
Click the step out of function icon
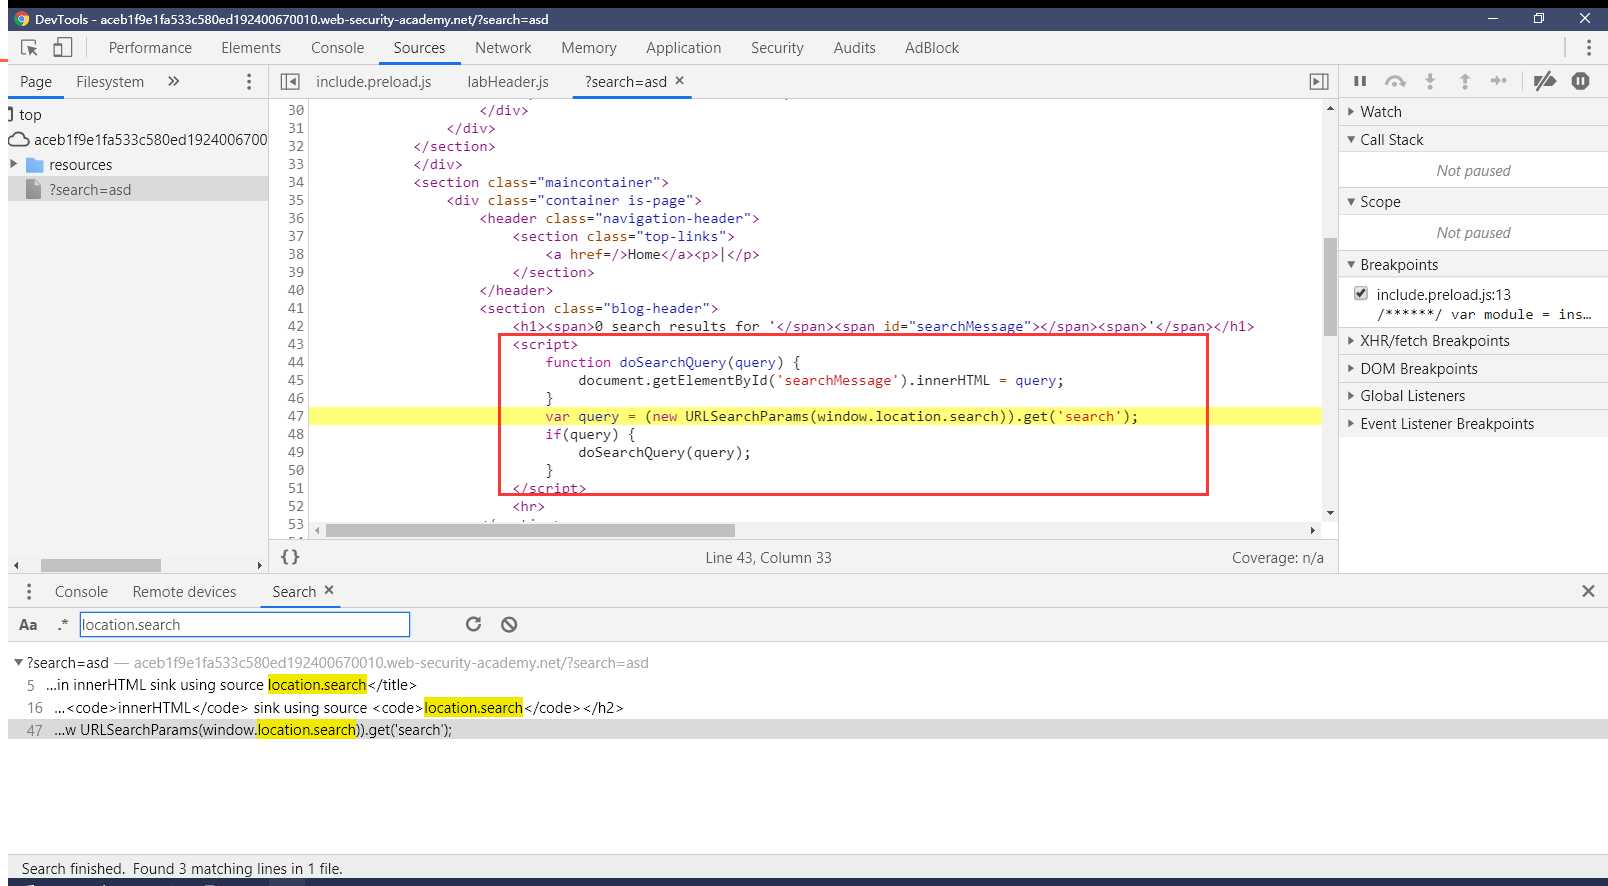[x=1464, y=81]
